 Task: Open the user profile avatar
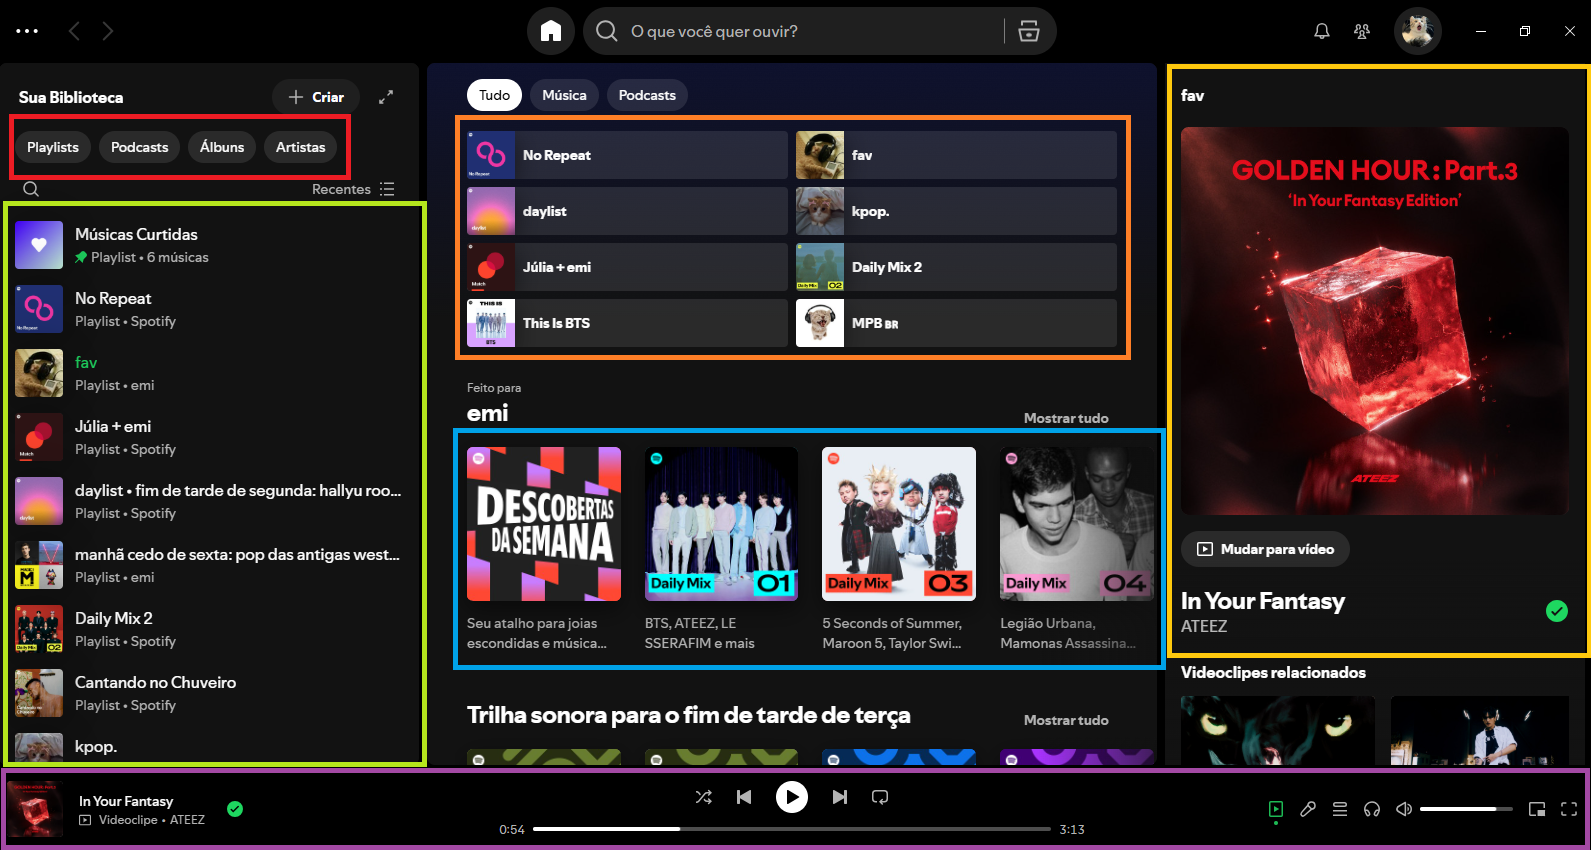tap(1417, 31)
